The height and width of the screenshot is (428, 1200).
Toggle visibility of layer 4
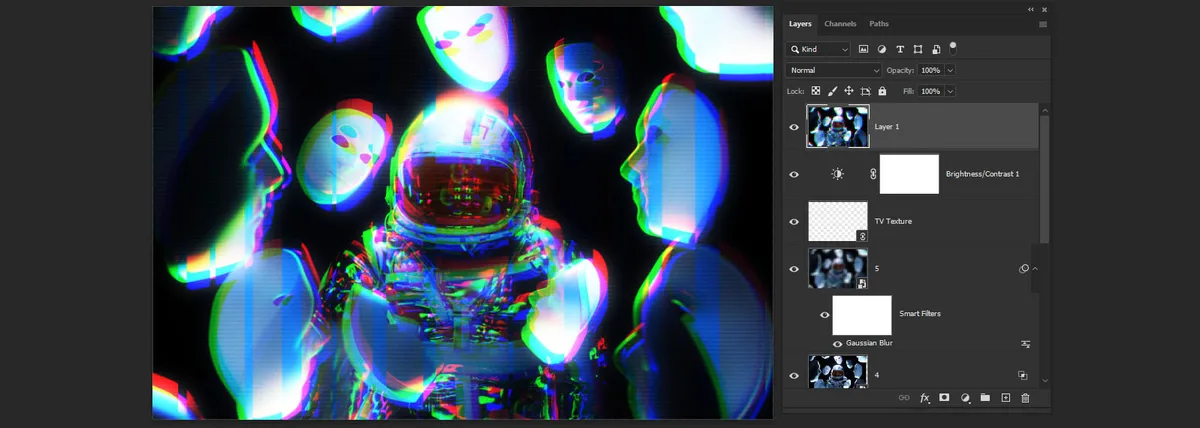click(x=794, y=375)
